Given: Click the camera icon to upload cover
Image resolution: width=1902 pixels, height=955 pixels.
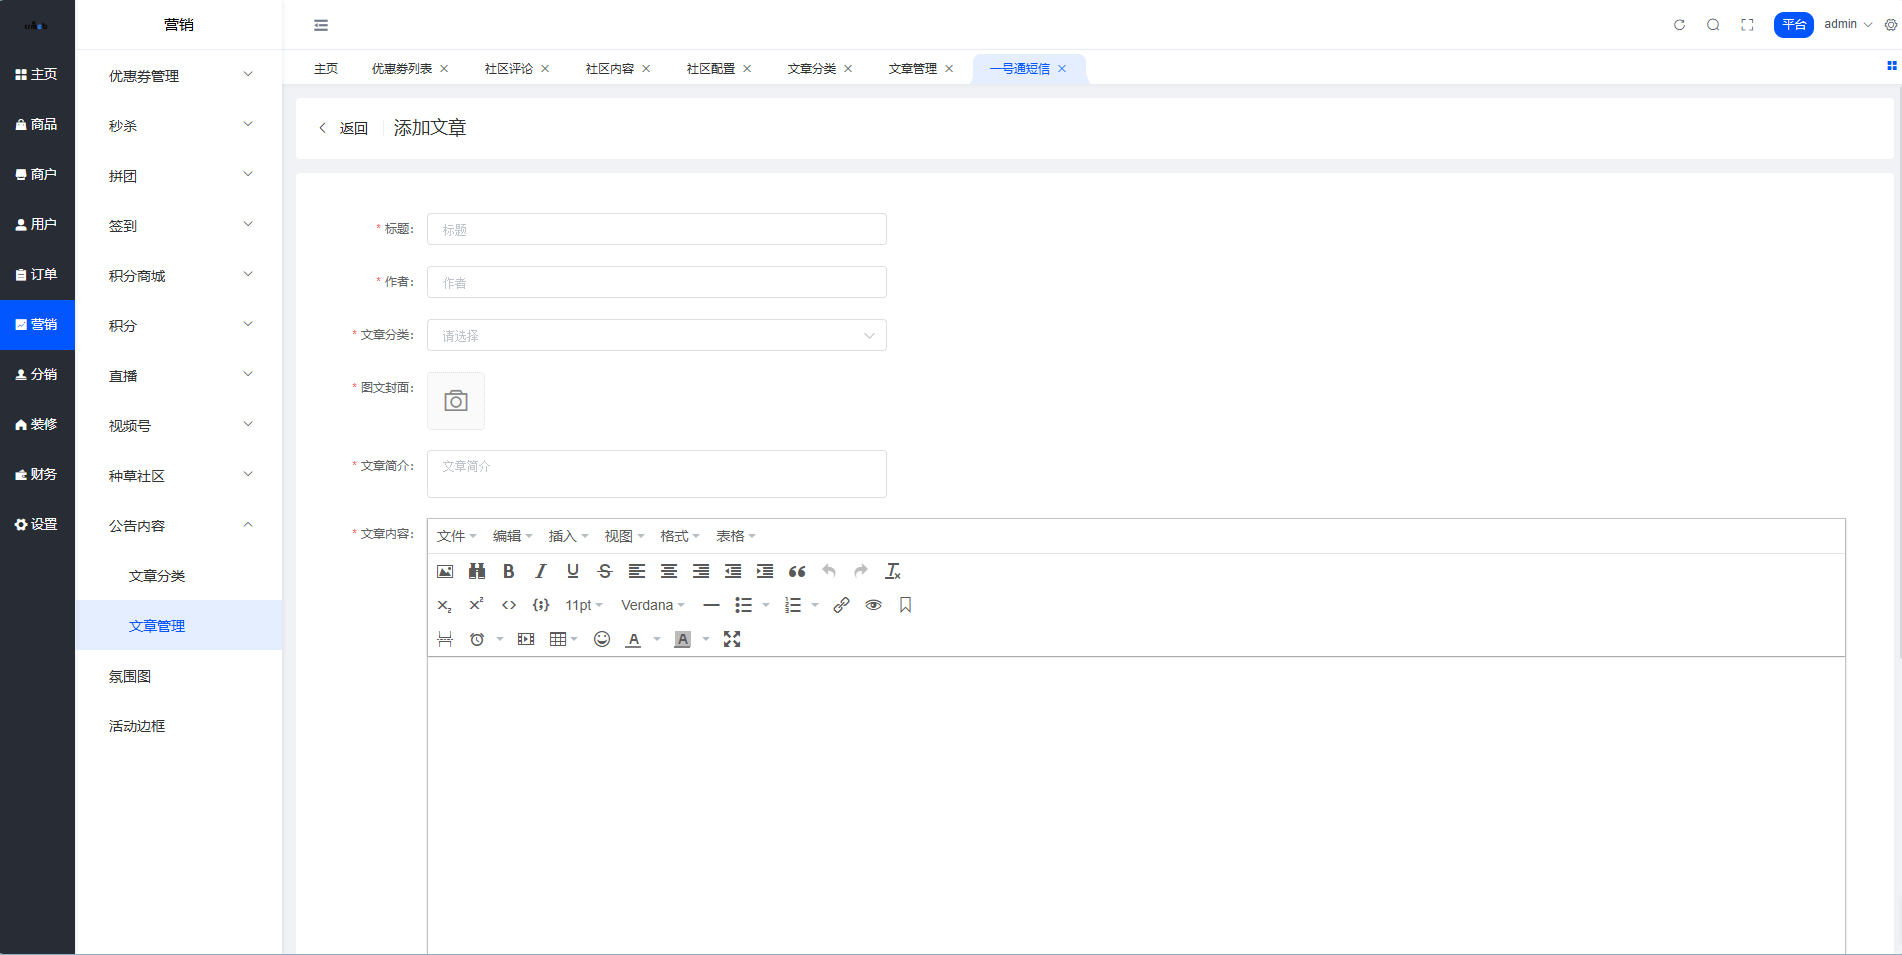Looking at the screenshot, I should (x=456, y=401).
